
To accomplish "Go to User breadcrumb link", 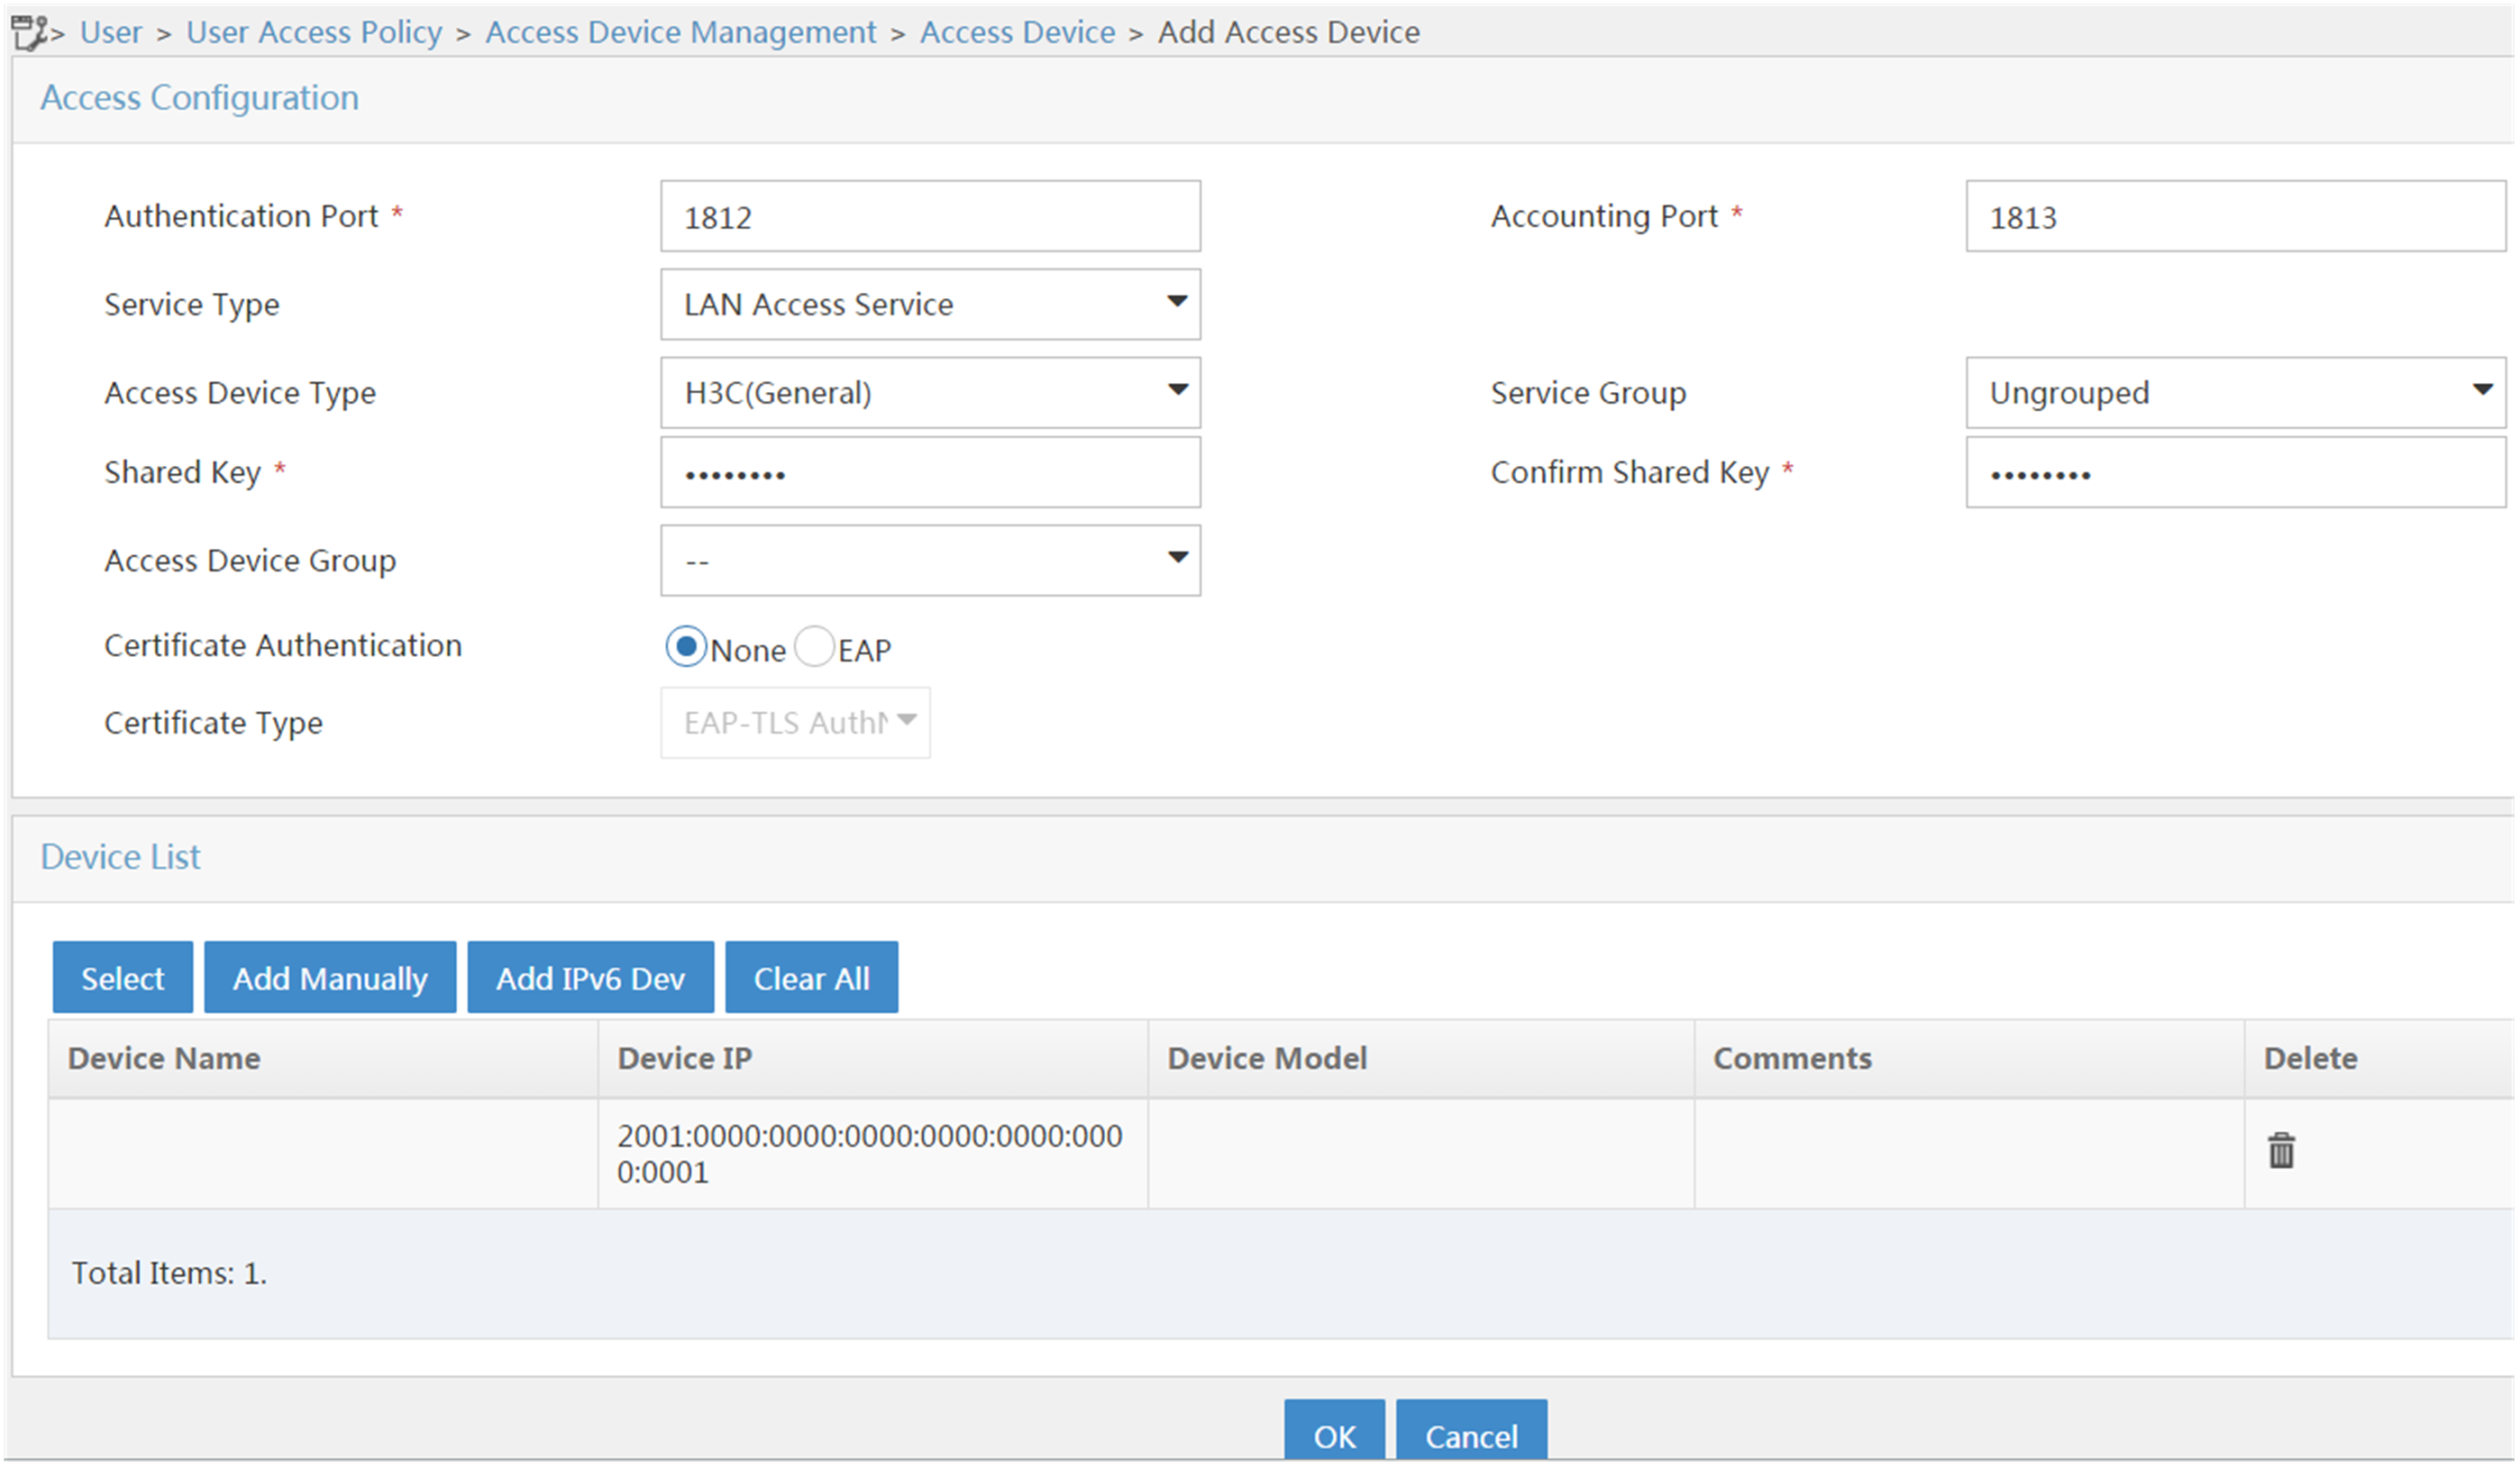I will (x=111, y=32).
